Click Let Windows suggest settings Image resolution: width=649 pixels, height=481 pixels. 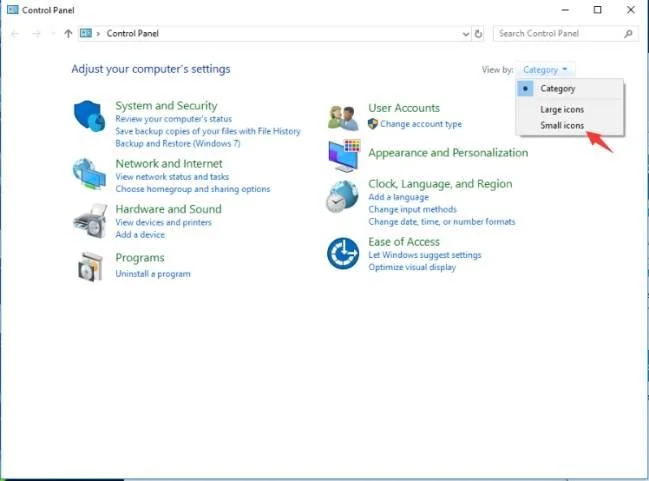click(425, 255)
